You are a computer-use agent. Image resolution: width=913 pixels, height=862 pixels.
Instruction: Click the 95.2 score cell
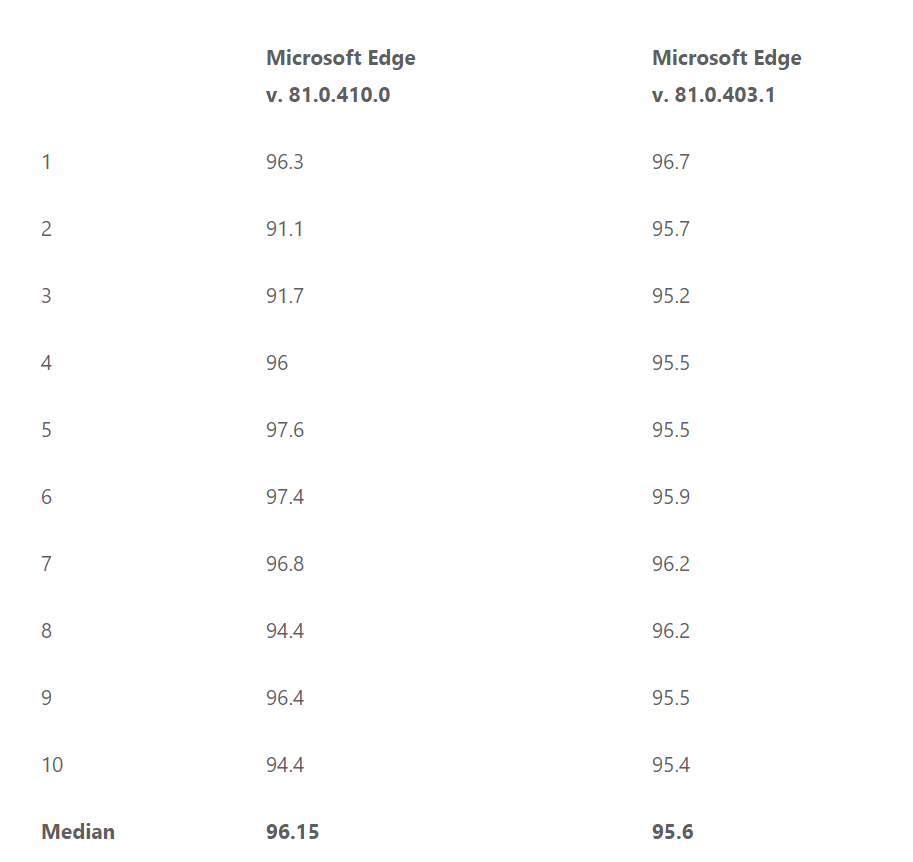(x=670, y=296)
